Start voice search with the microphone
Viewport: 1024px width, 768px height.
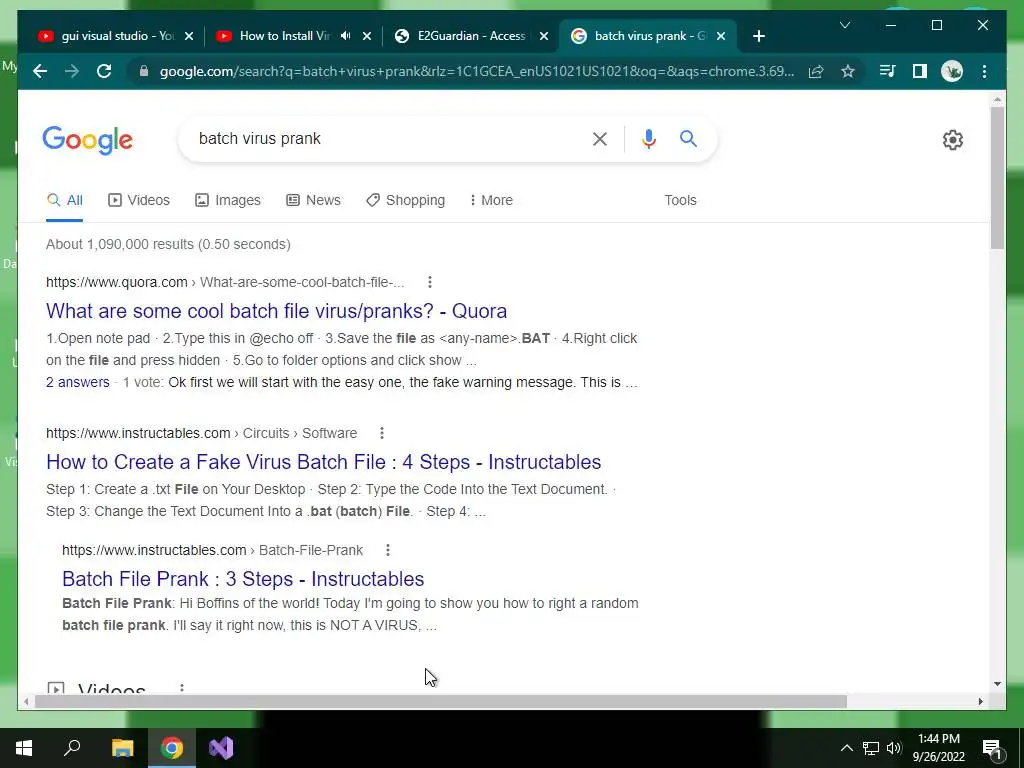(648, 138)
